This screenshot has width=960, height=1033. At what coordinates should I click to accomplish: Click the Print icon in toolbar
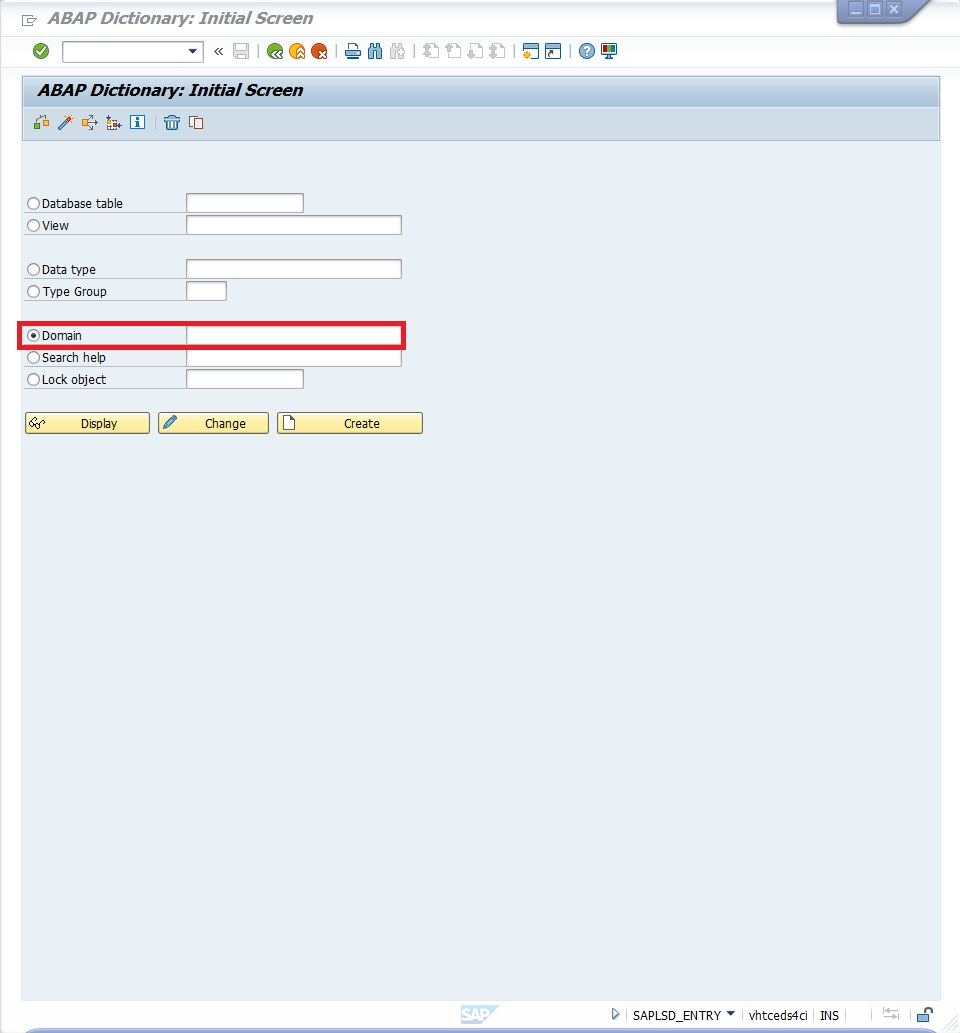352,51
